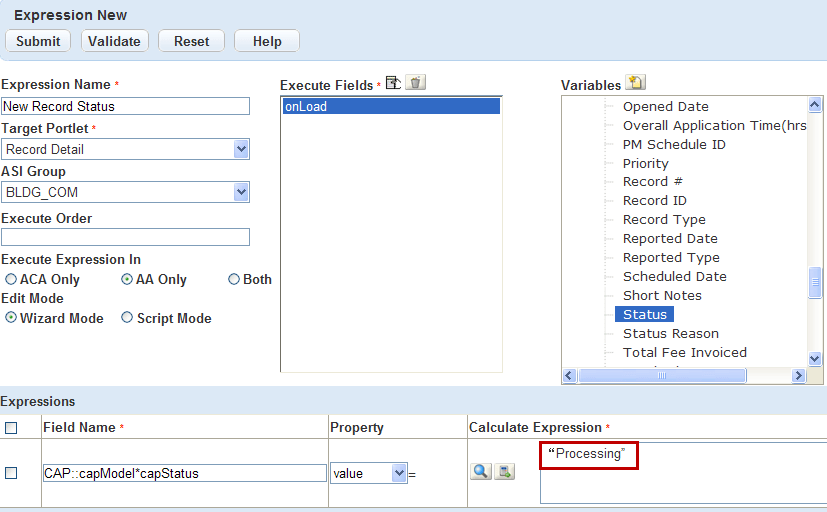Open the Target Portlet dropdown
Image resolution: width=827 pixels, height=512 pixels.
click(x=241, y=149)
